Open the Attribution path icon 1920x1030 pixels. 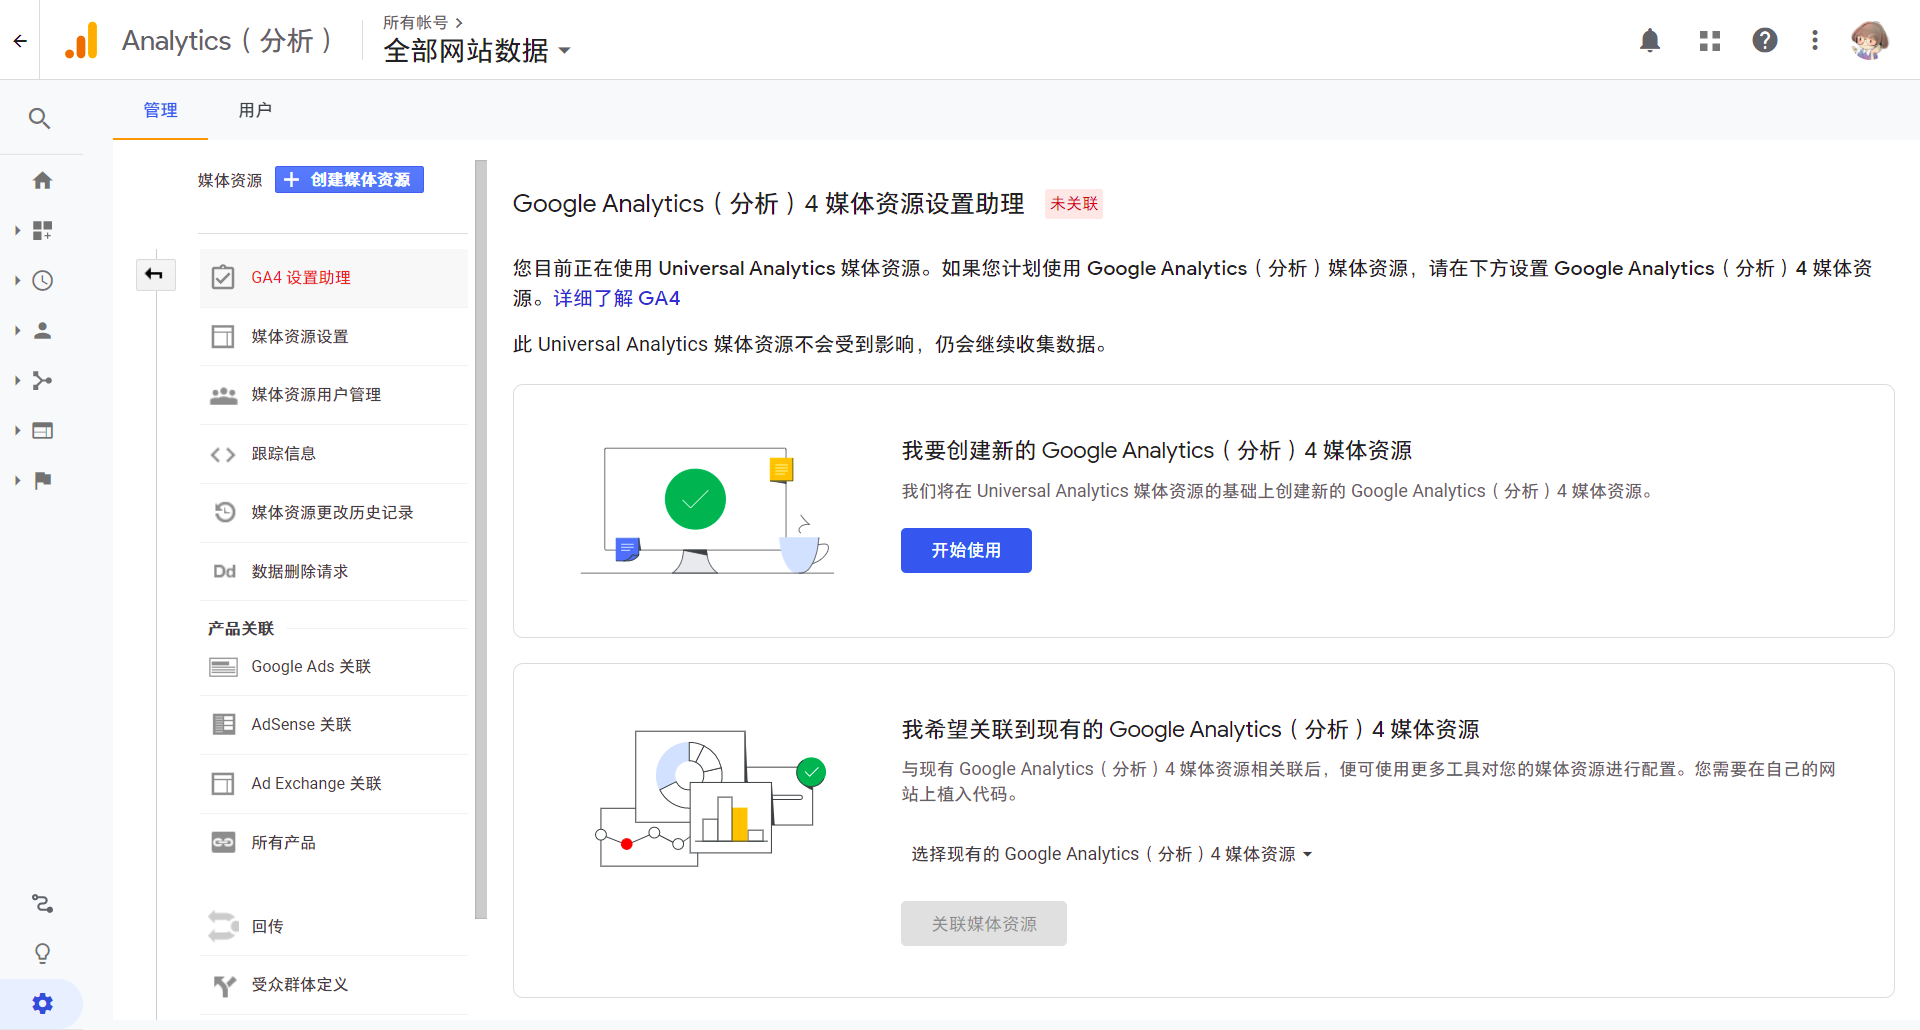click(x=42, y=903)
